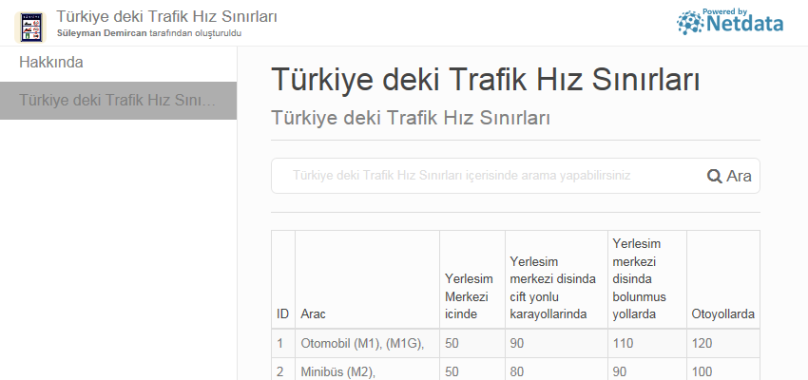Open the Powered by Netdata logo link
Viewport: 808px width, 380px height.
pyautogui.click(x=730, y=22)
